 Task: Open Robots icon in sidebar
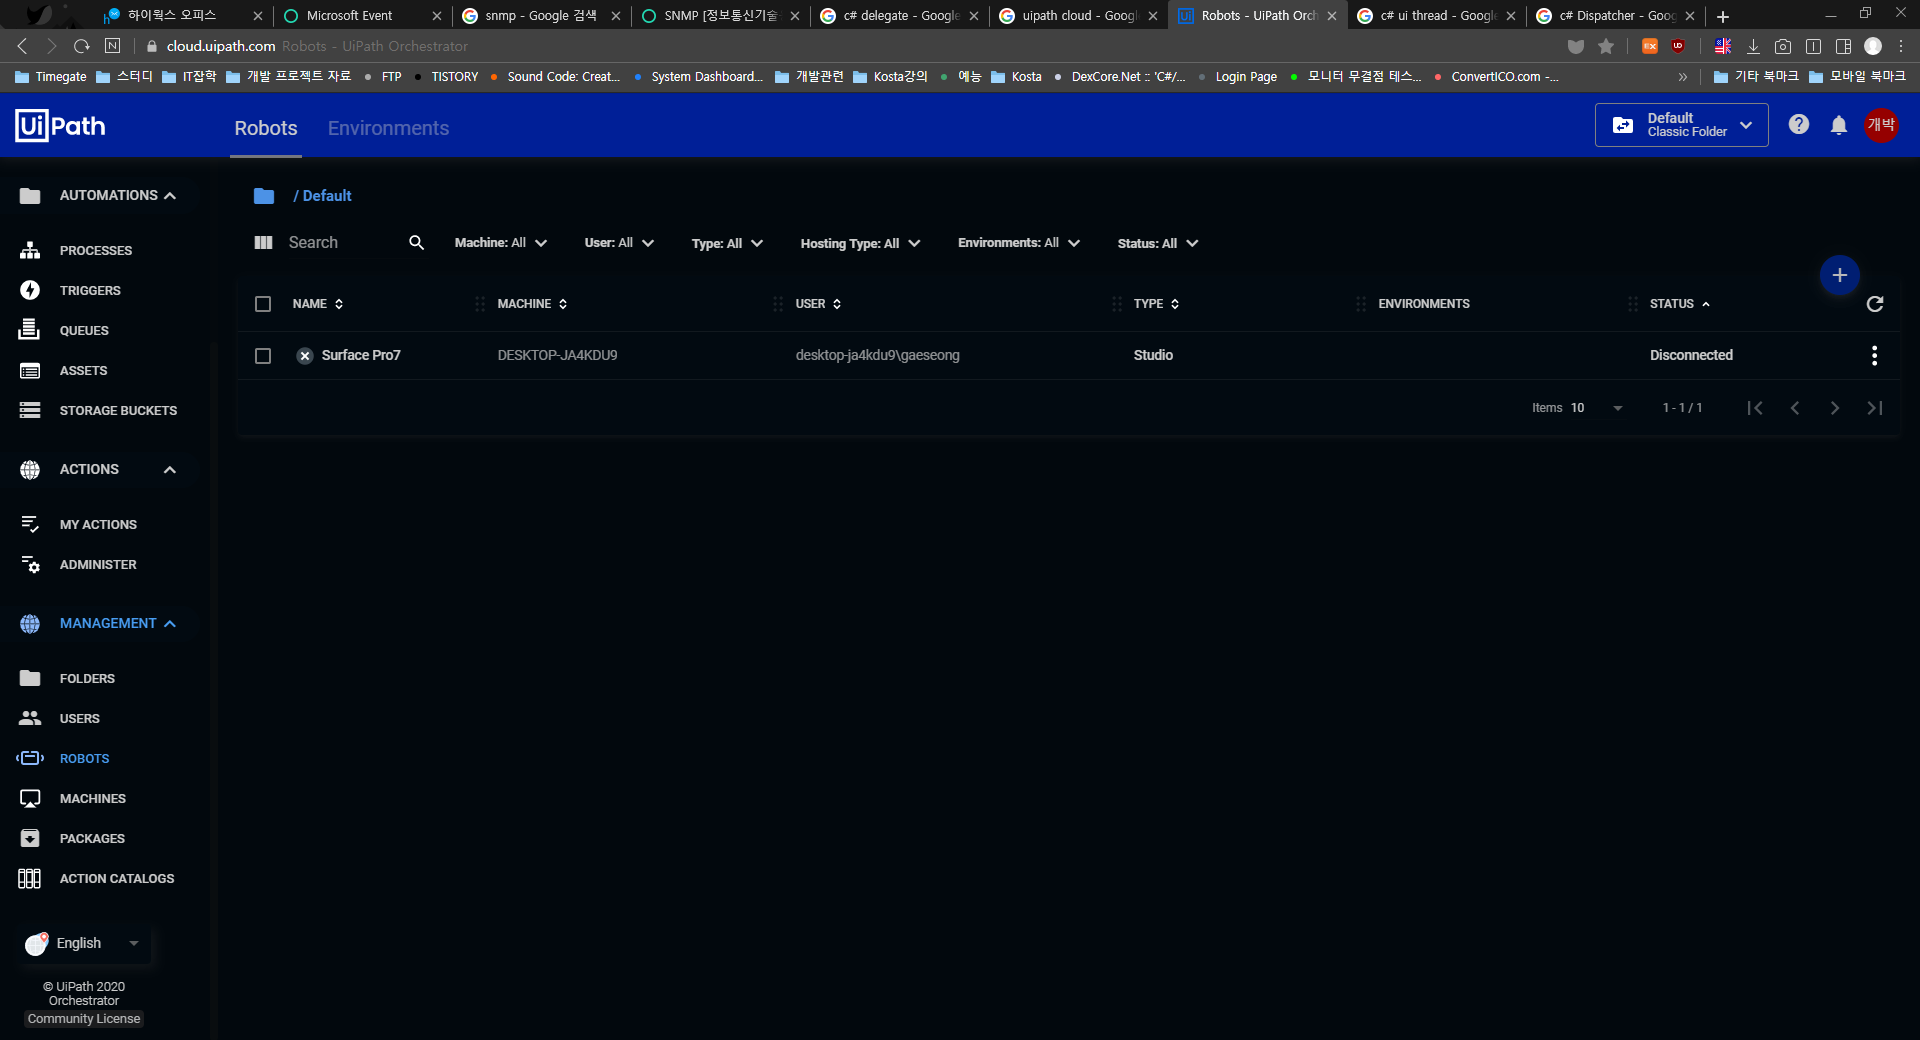(30, 758)
